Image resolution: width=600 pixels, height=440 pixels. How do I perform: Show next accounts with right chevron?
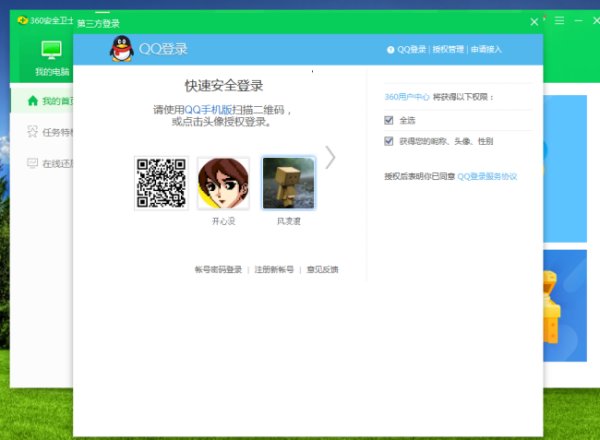[330, 157]
